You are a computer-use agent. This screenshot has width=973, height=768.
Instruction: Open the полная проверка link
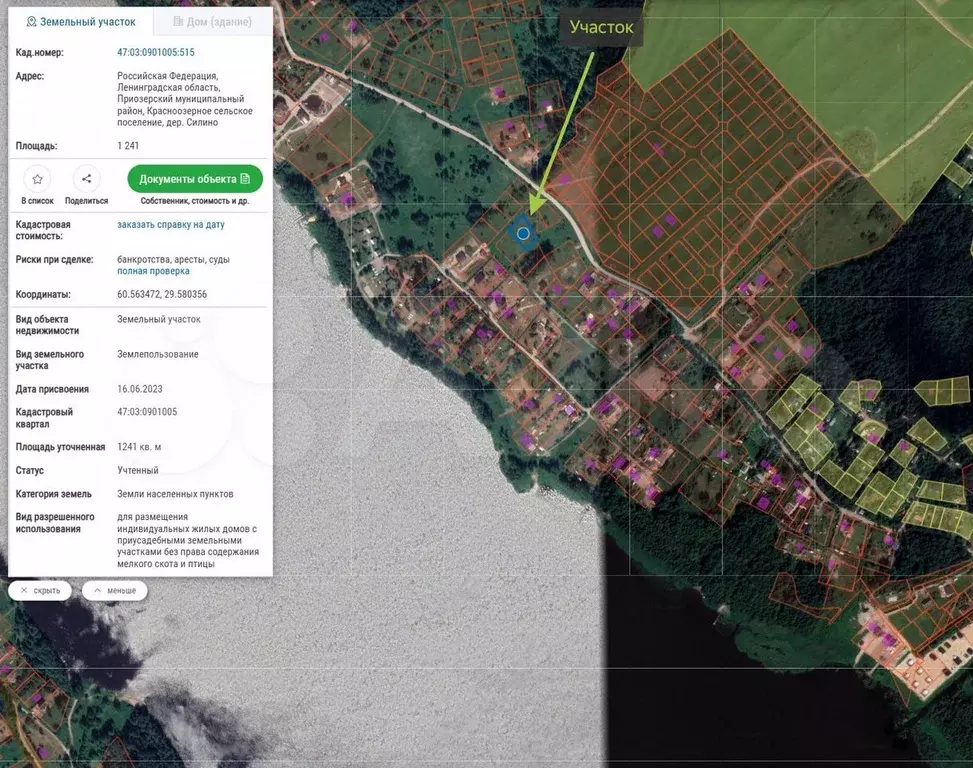153,271
